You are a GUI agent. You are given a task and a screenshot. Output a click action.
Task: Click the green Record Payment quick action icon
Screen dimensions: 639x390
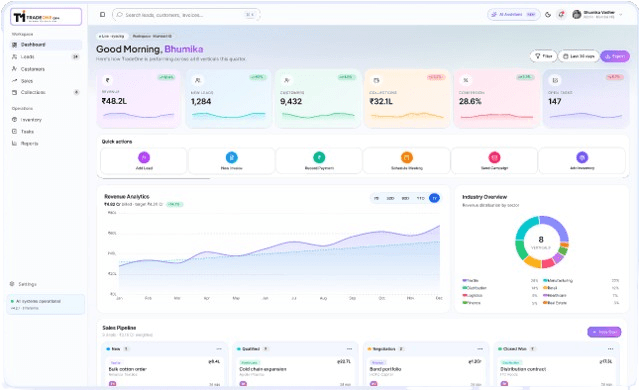[319, 157]
